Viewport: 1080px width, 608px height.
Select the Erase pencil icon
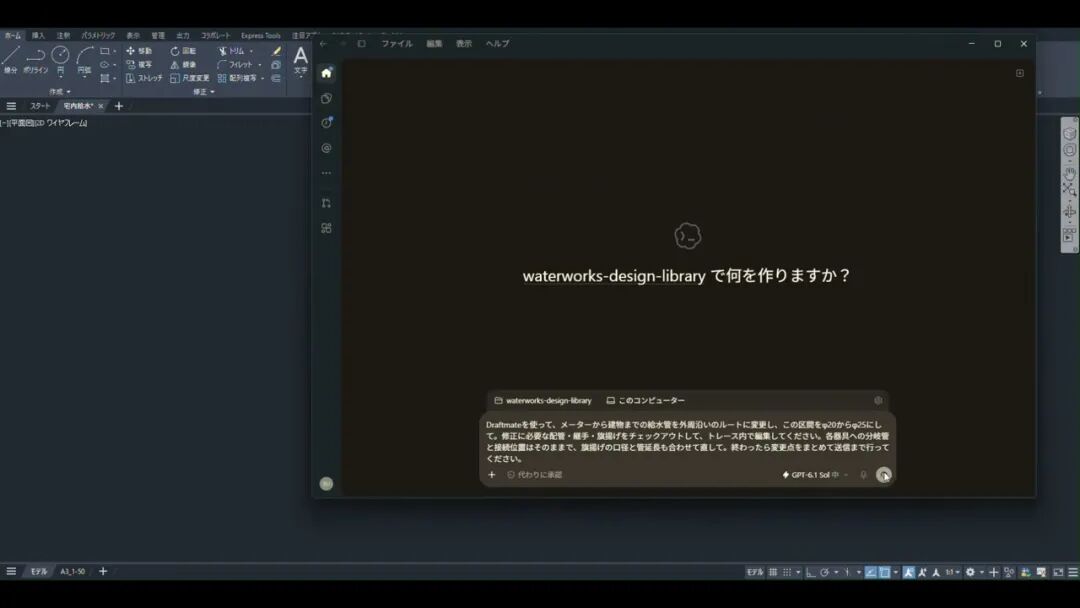(276, 51)
